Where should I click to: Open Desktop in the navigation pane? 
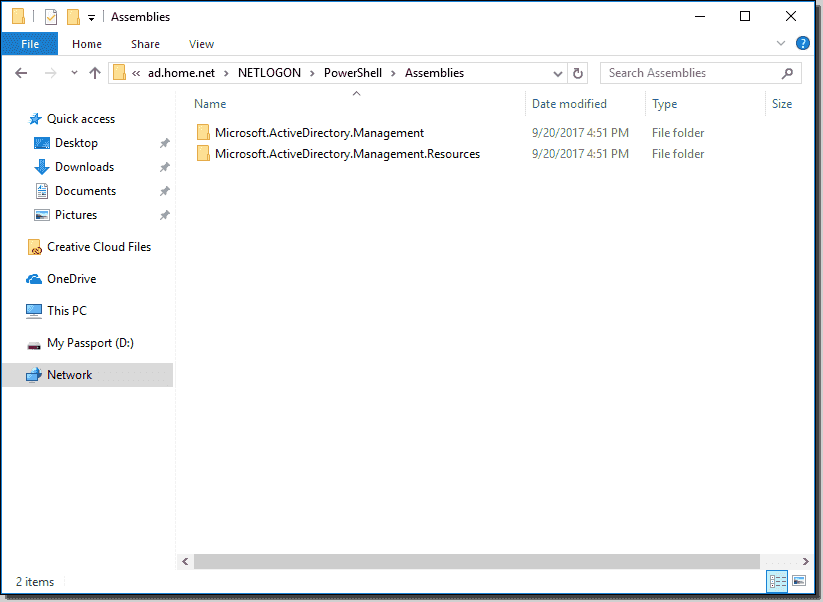point(76,143)
